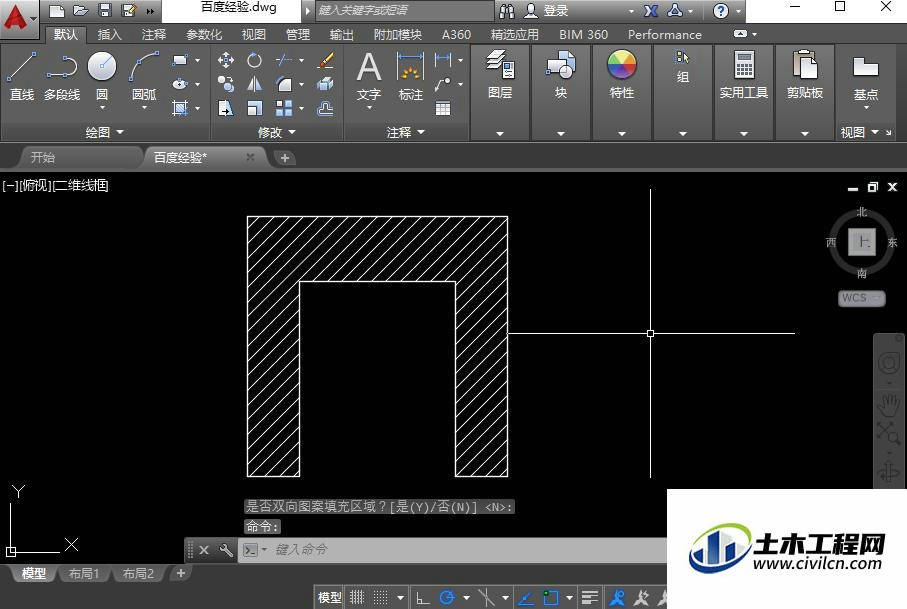The image size is (907, 609).
Task: Open the Layer (图层) panel
Action: [x=500, y=75]
